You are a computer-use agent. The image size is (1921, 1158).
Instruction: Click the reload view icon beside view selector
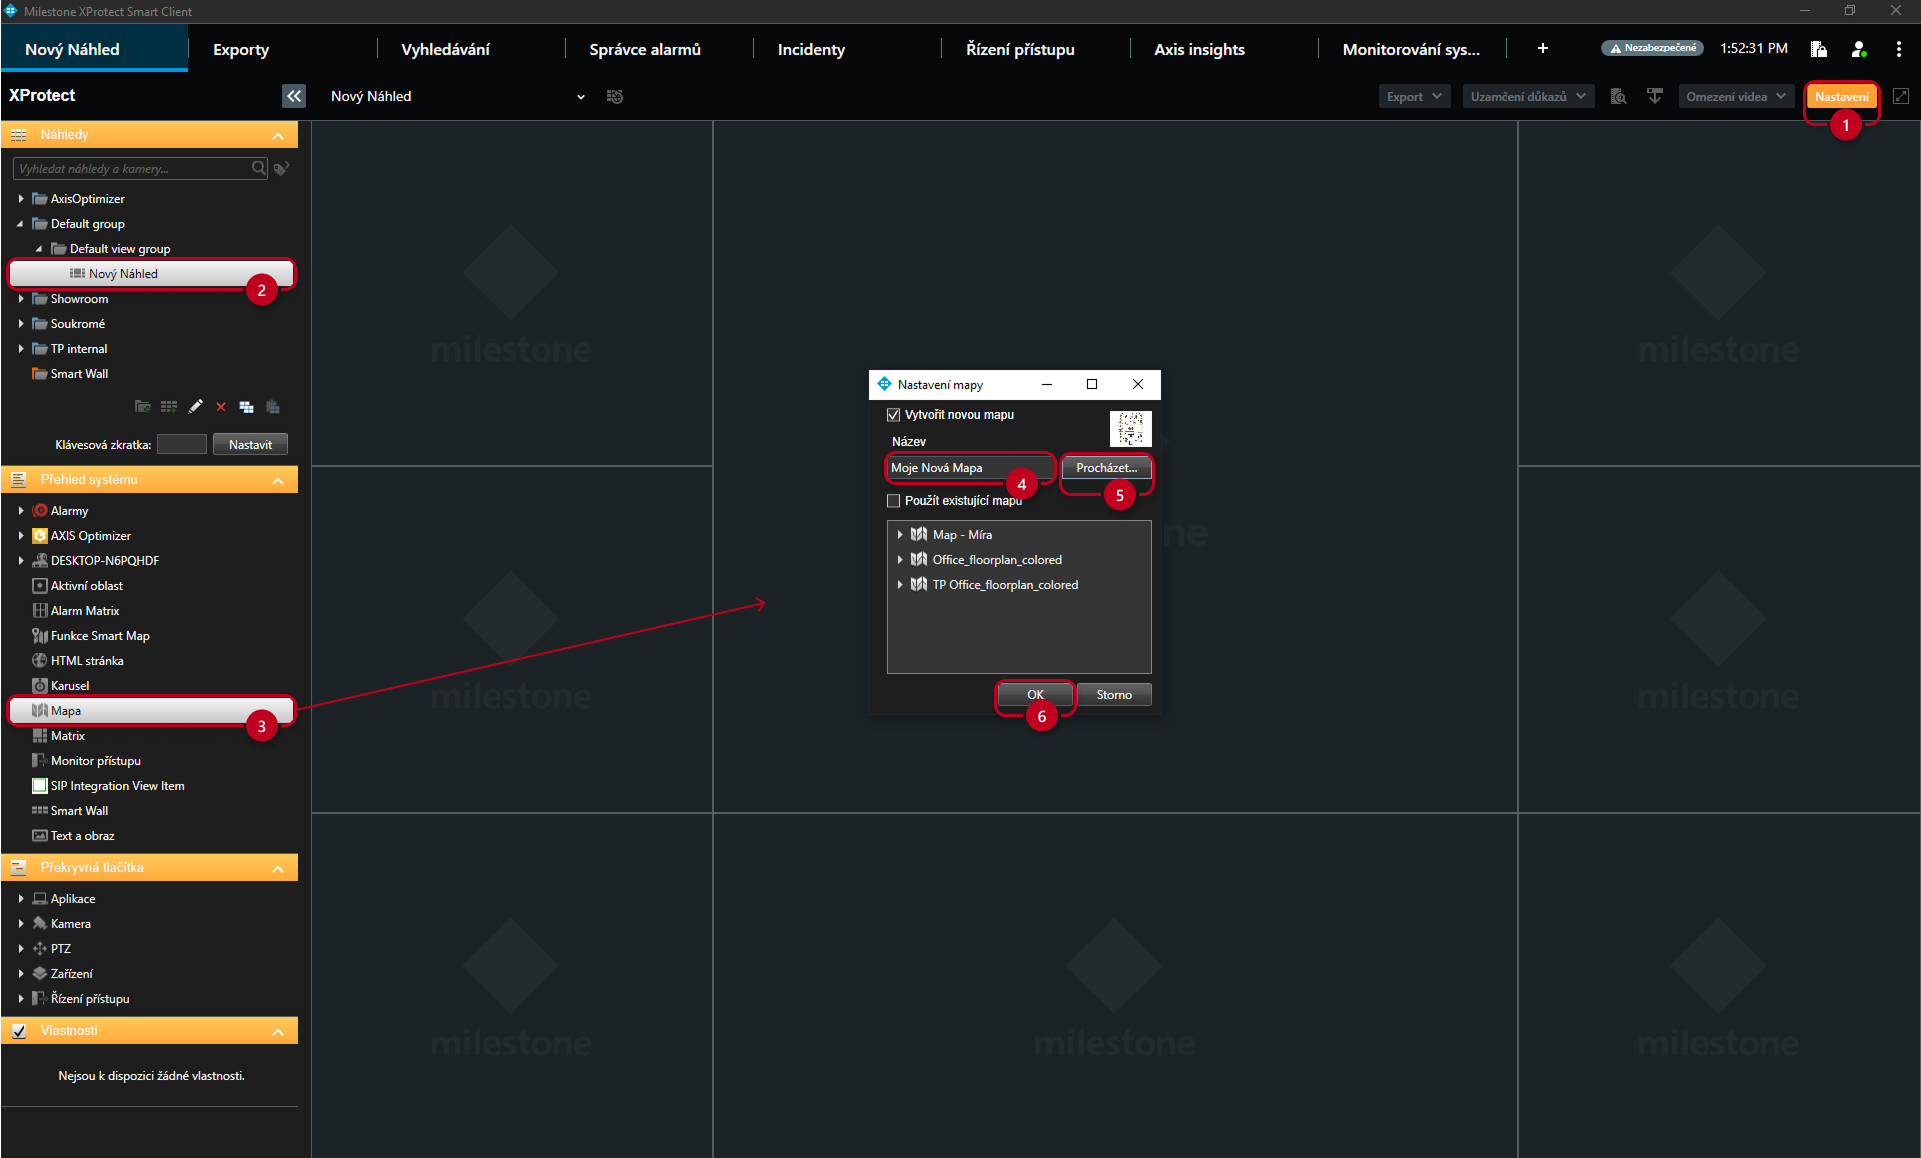pyautogui.click(x=615, y=96)
